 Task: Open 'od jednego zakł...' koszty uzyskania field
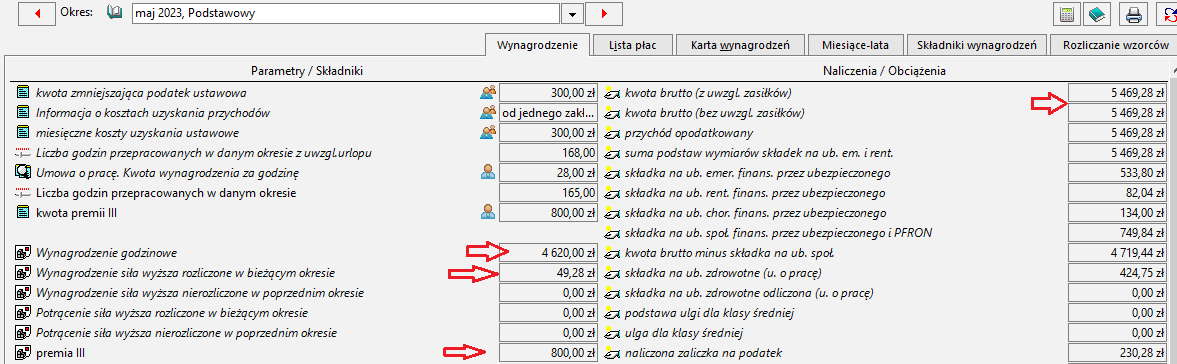tap(549, 113)
